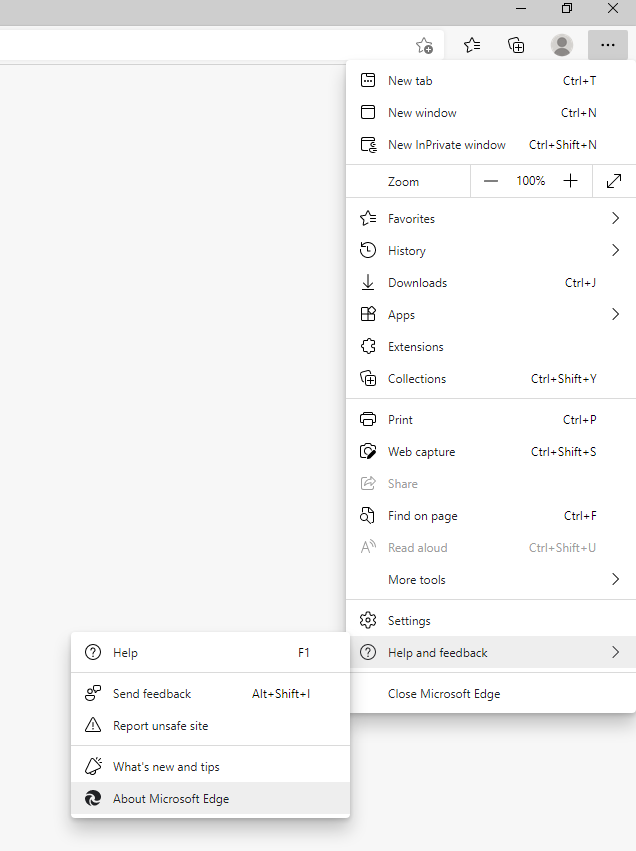This screenshot has width=636, height=851.
Task: Open Downloads menu entry
Action: click(491, 282)
